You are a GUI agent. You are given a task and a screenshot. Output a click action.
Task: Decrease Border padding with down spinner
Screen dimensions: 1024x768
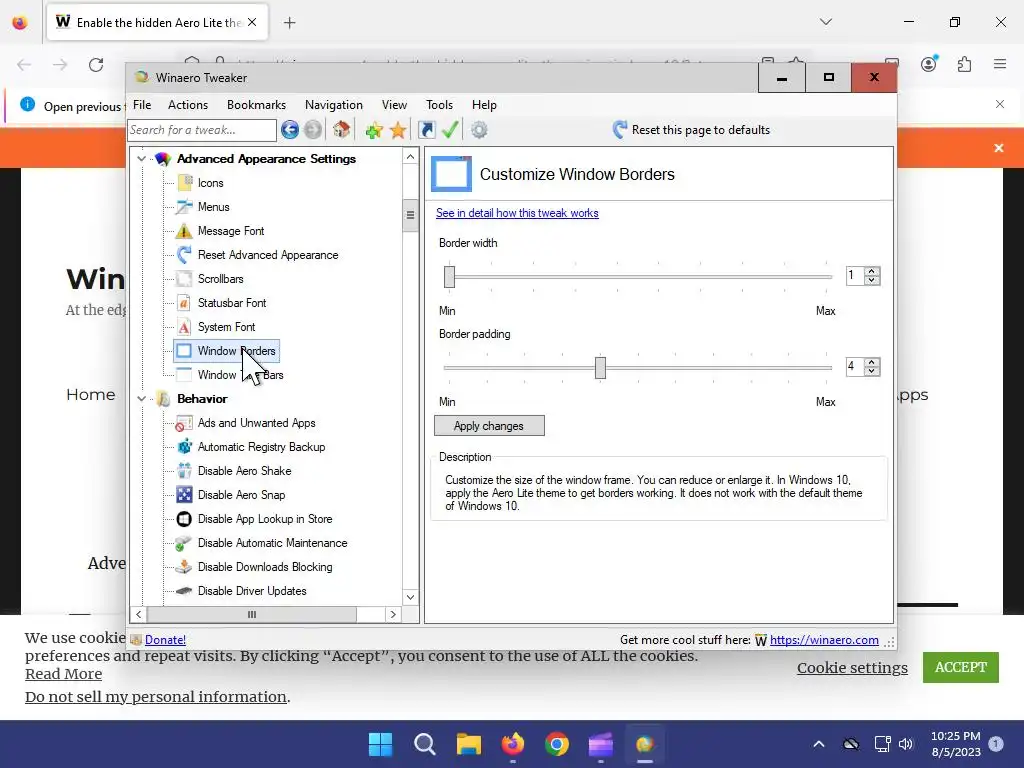(872, 371)
